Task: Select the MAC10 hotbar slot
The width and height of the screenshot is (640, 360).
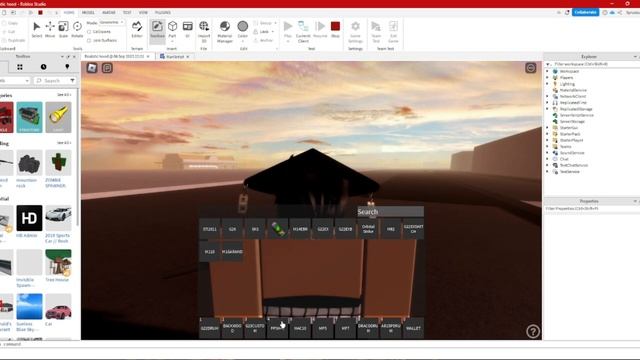Action: [300, 328]
